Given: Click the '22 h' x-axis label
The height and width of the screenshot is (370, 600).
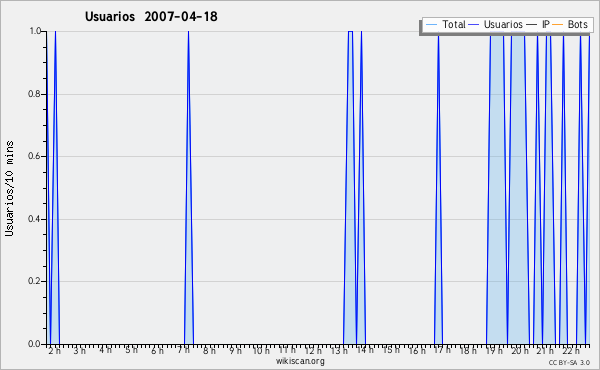Looking at the screenshot, I should click(x=571, y=351).
